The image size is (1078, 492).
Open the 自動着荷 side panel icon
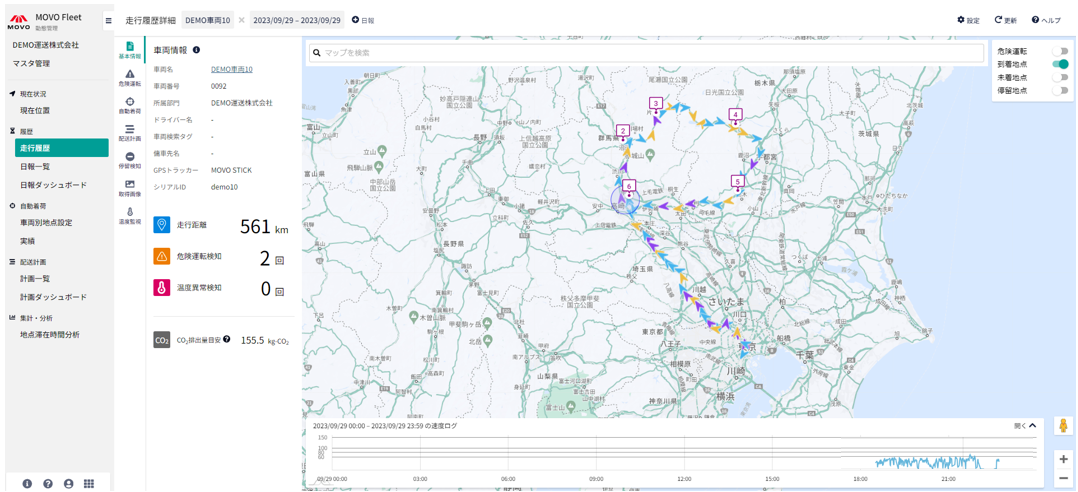point(130,105)
